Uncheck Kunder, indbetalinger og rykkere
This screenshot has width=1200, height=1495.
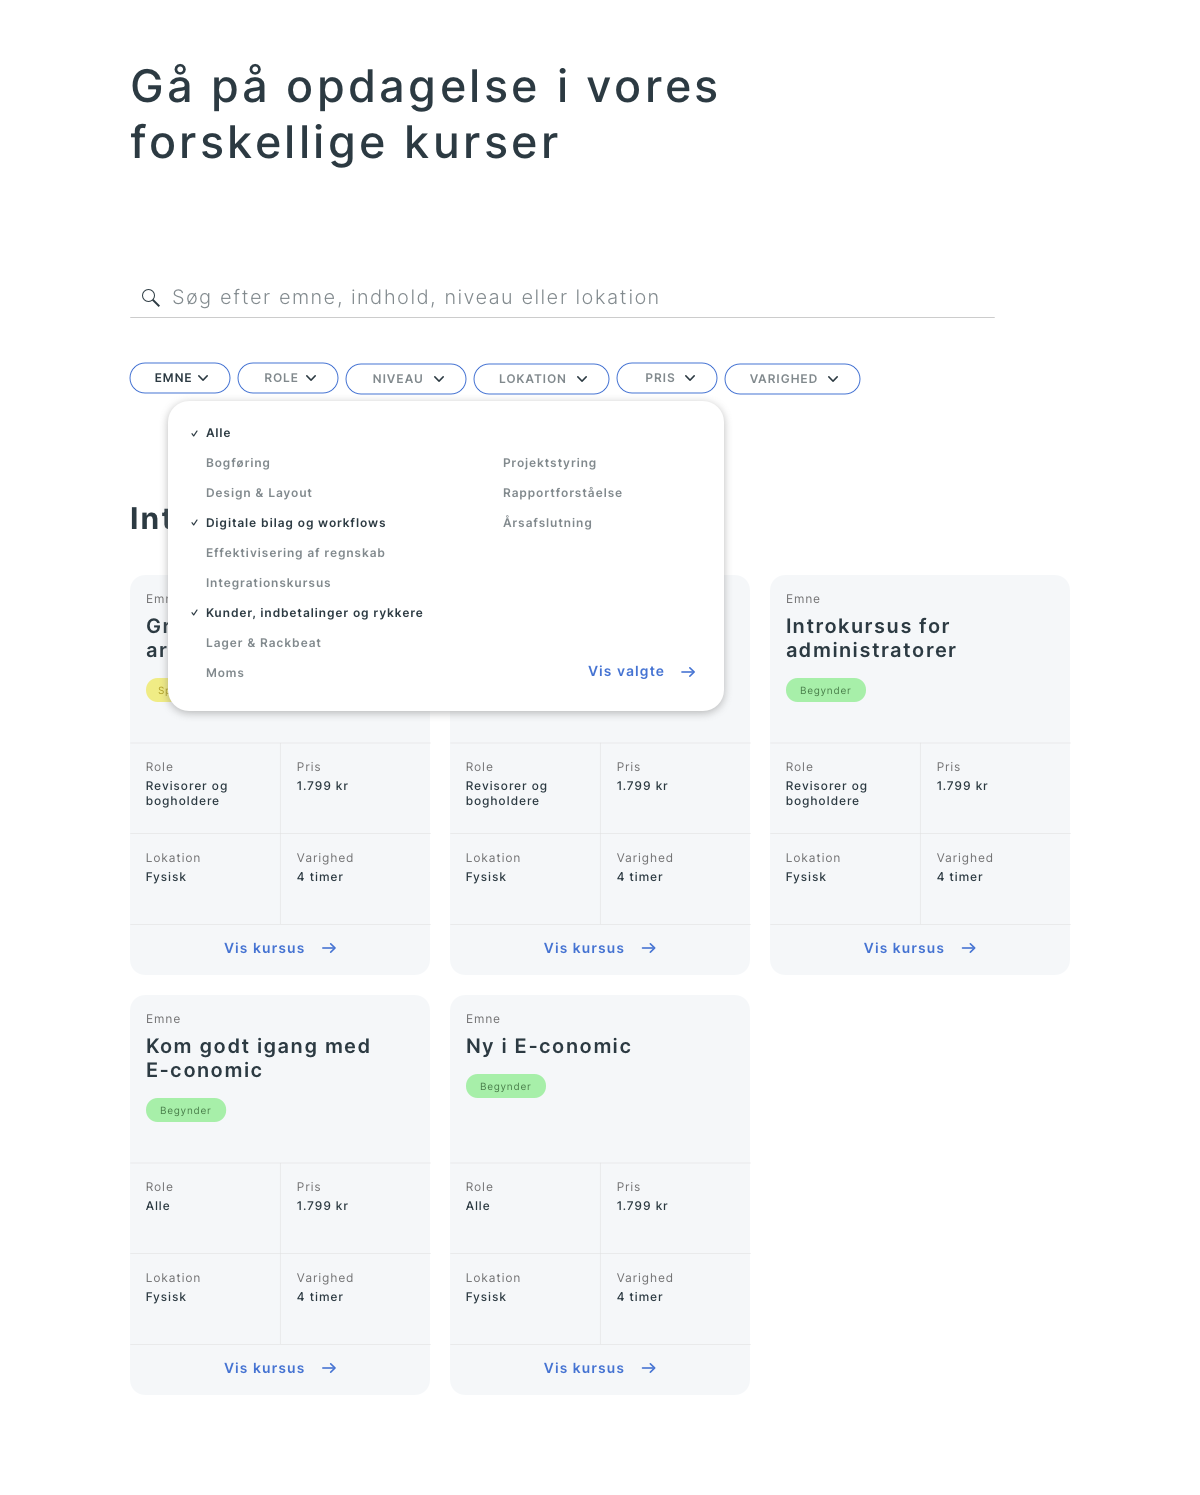tap(314, 613)
